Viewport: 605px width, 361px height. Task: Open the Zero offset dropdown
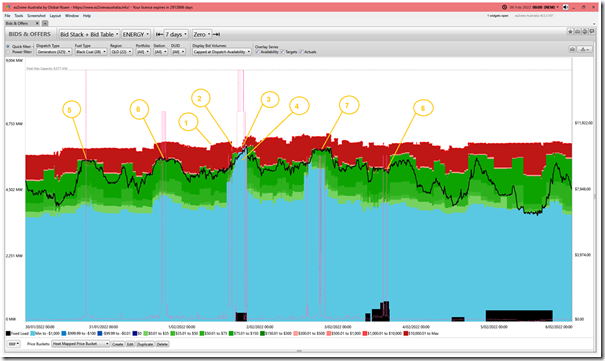pyautogui.click(x=202, y=34)
